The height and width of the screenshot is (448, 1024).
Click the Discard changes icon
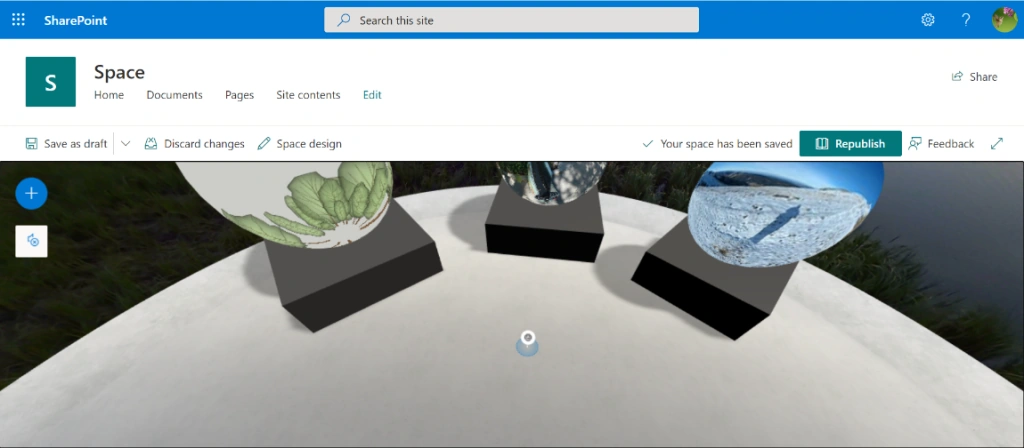pyautogui.click(x=151, y=144)
